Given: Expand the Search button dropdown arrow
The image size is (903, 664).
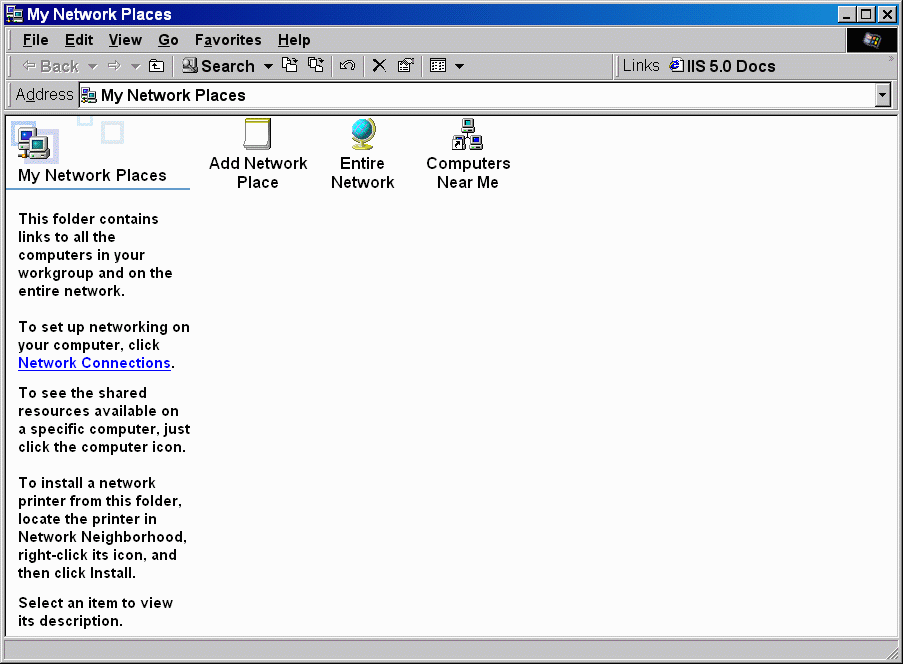Looking at the screenshot, I should point(268,66).
